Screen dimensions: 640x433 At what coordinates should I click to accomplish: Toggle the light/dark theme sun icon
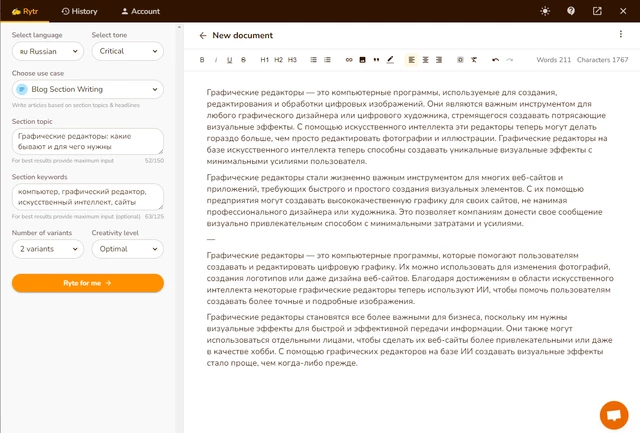pos(545,11)
